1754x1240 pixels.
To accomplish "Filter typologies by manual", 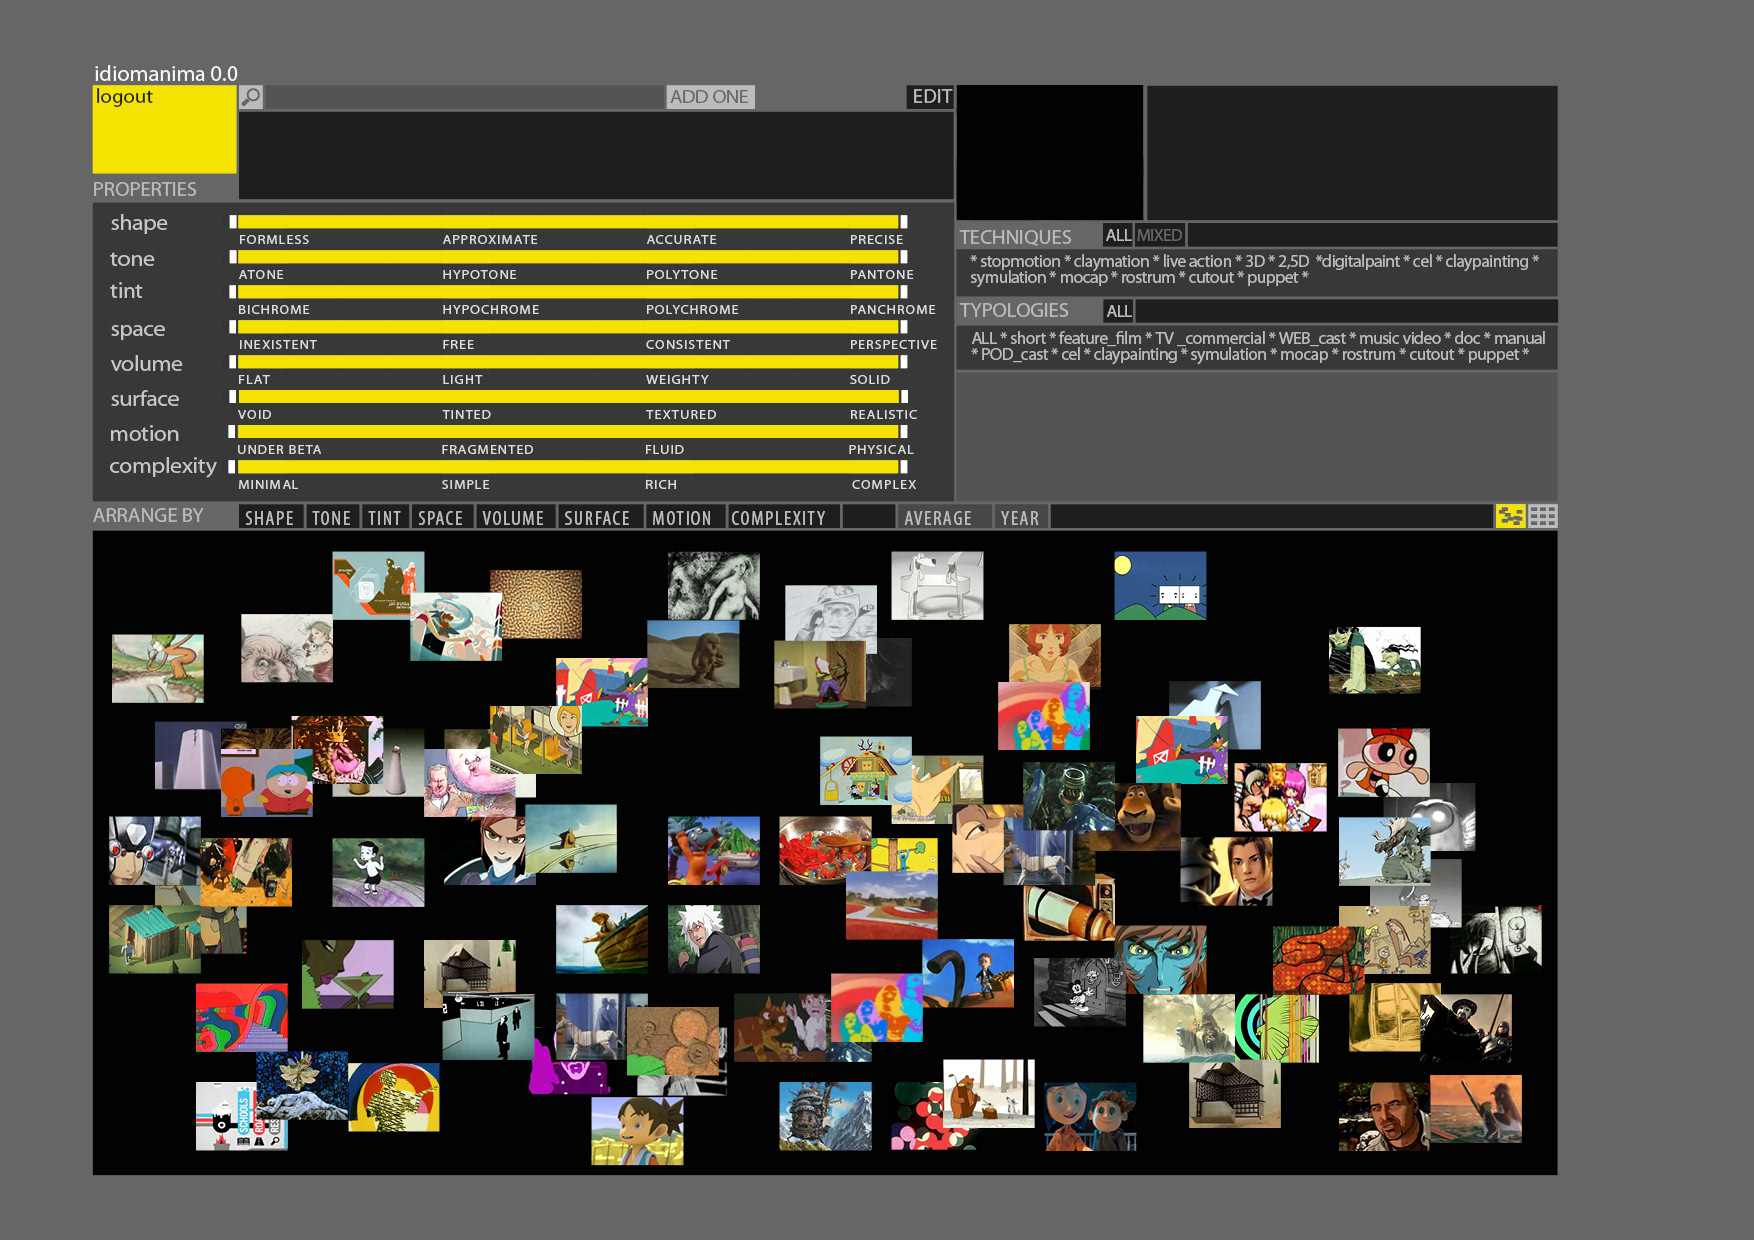I will 1519,338.
